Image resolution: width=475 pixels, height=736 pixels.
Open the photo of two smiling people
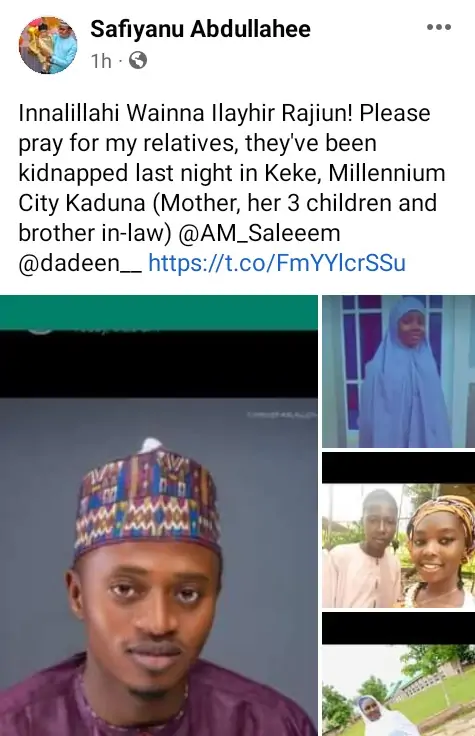coord(398,546)
